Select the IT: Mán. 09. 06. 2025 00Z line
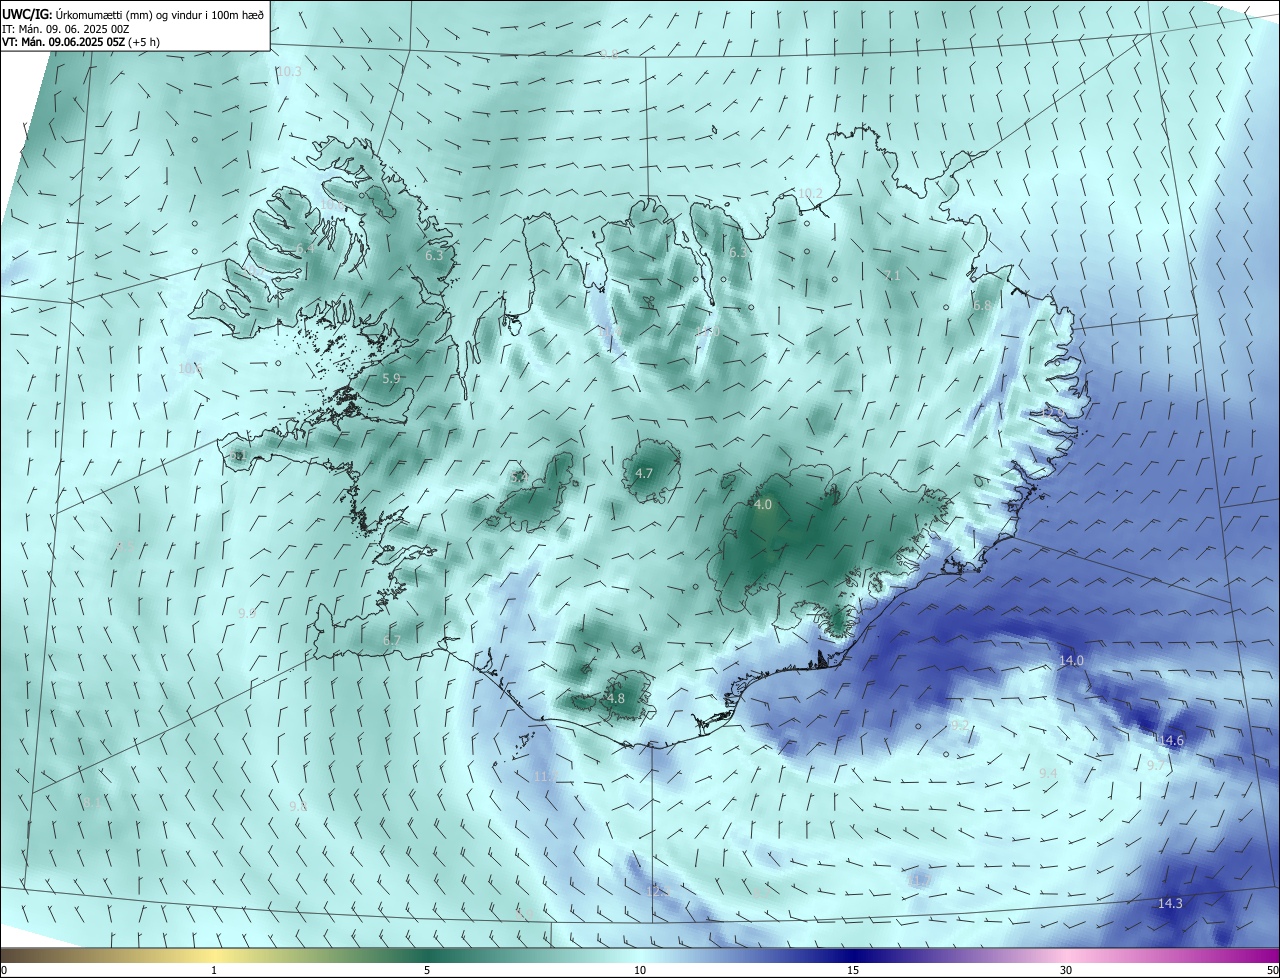Viewport: 1280px width, 978px height. (66, 29)
